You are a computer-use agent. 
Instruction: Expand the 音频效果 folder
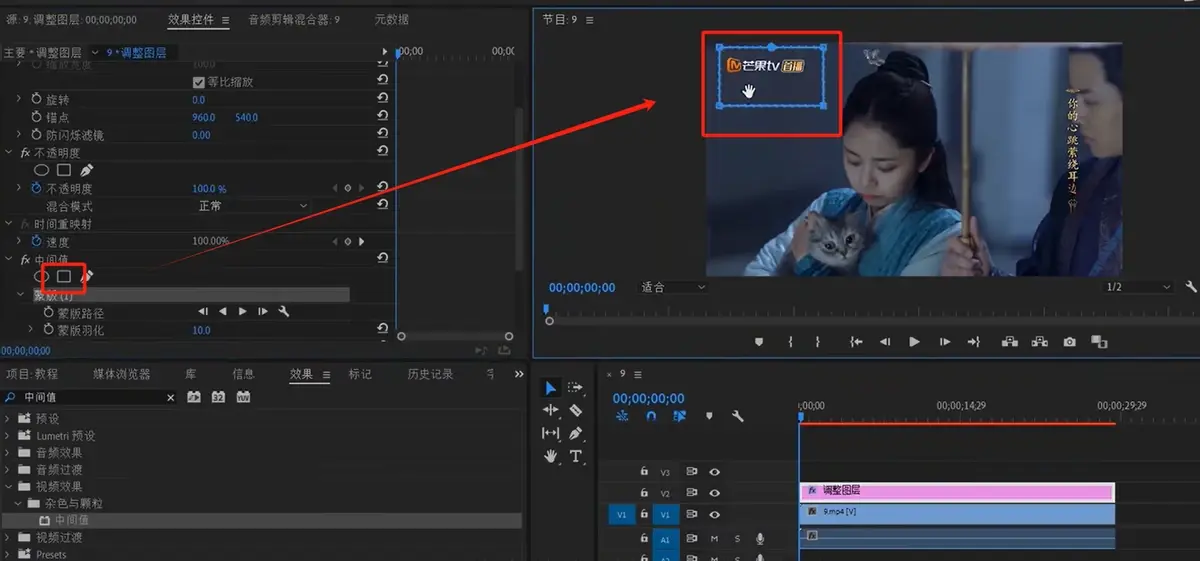pyautogui.click(x=8, y=453)
